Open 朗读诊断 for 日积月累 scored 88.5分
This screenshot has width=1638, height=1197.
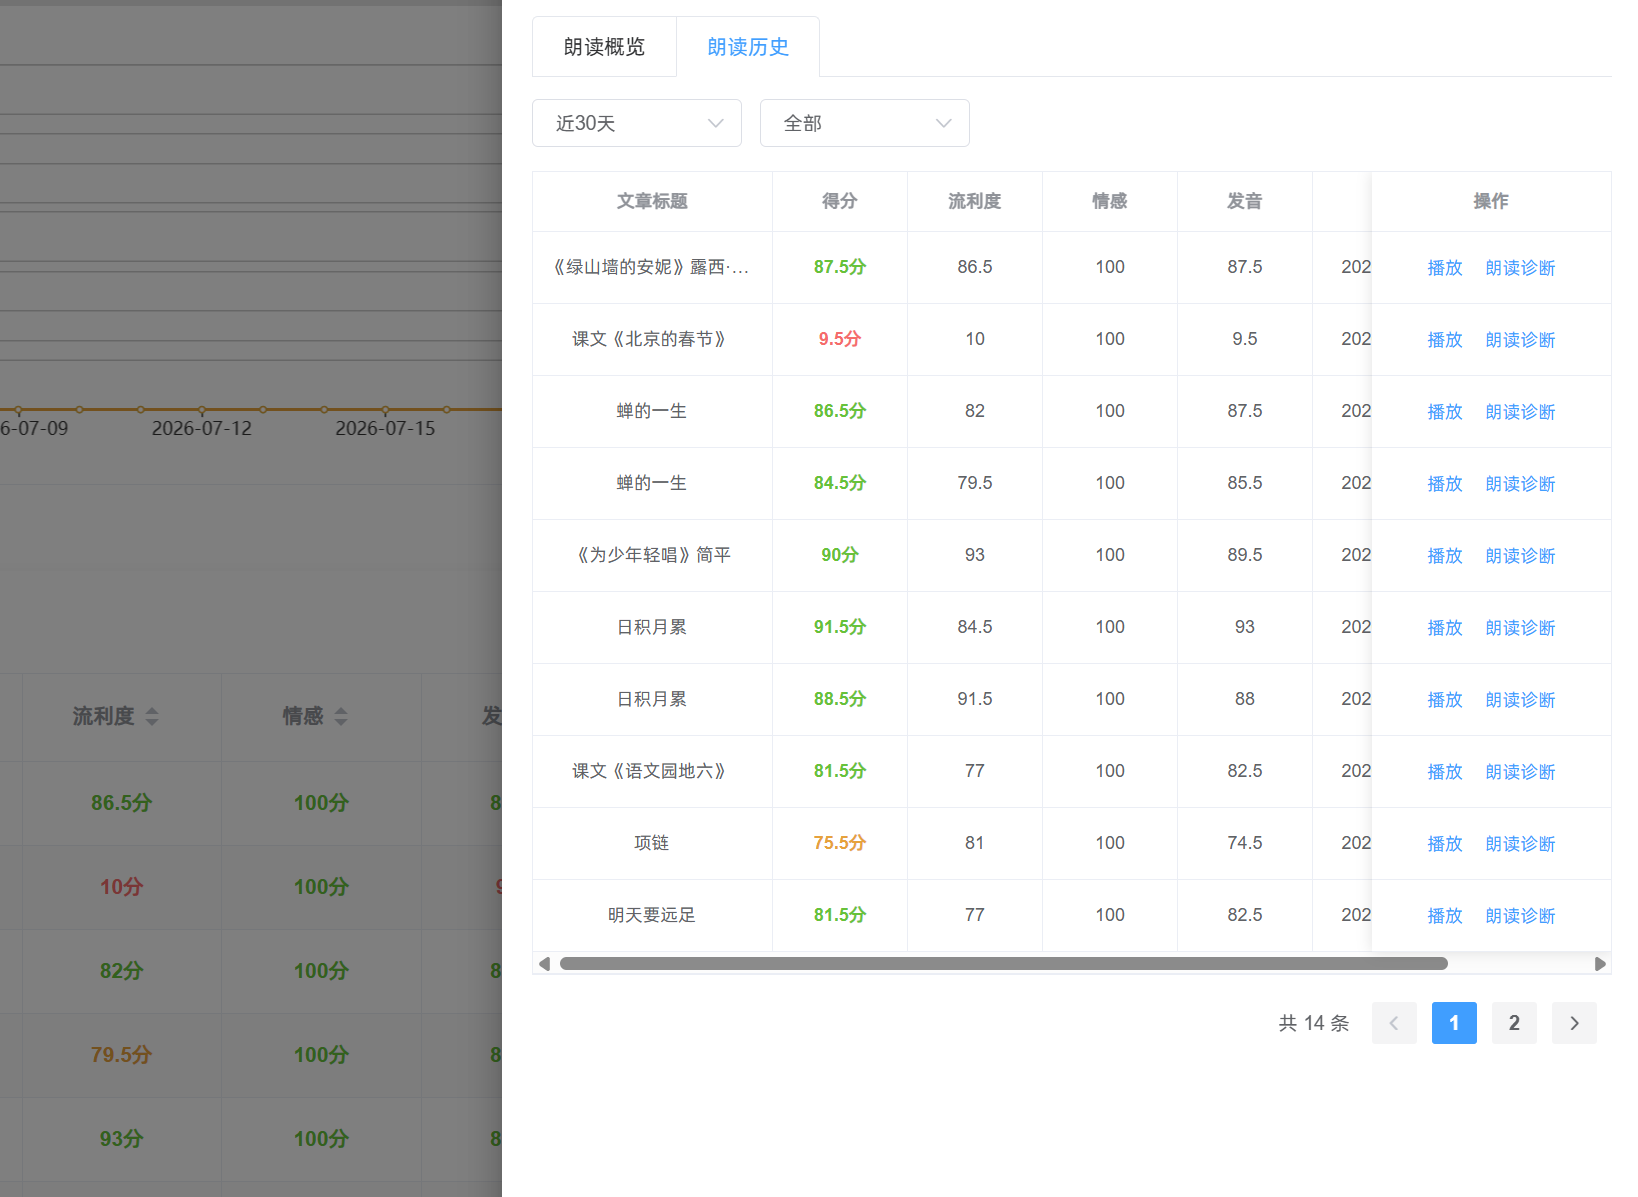point(1520,700)
